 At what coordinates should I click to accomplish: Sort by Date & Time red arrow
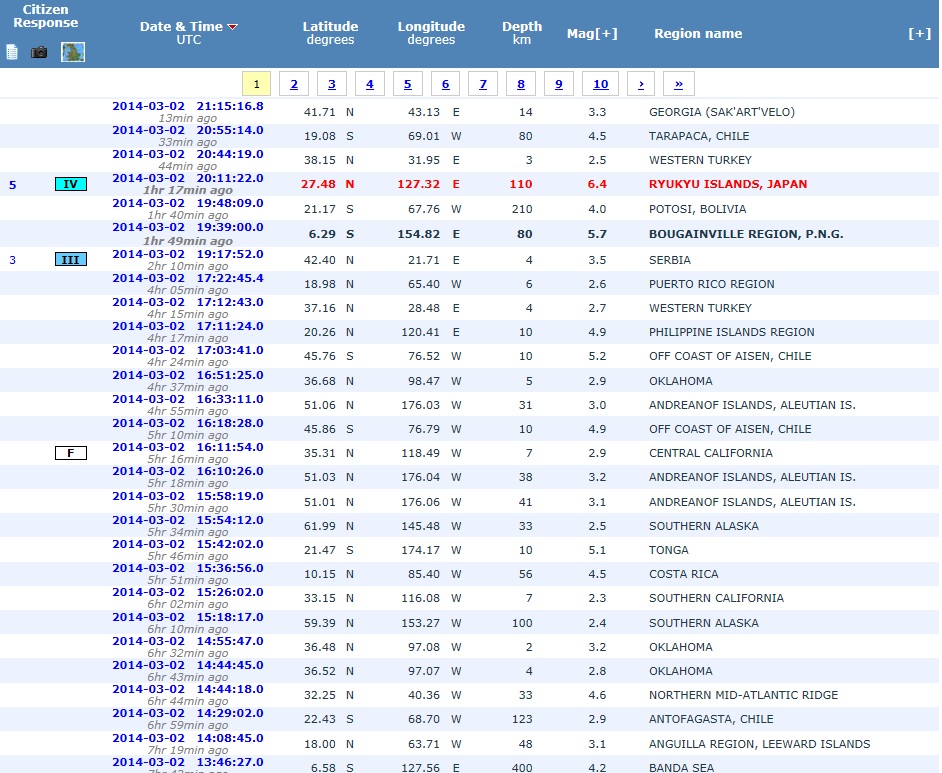pos(232,26)
